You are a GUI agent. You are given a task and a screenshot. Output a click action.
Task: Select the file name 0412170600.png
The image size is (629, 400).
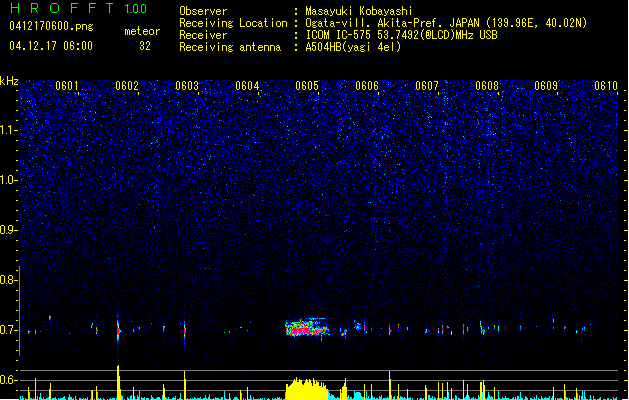(51, 26)
